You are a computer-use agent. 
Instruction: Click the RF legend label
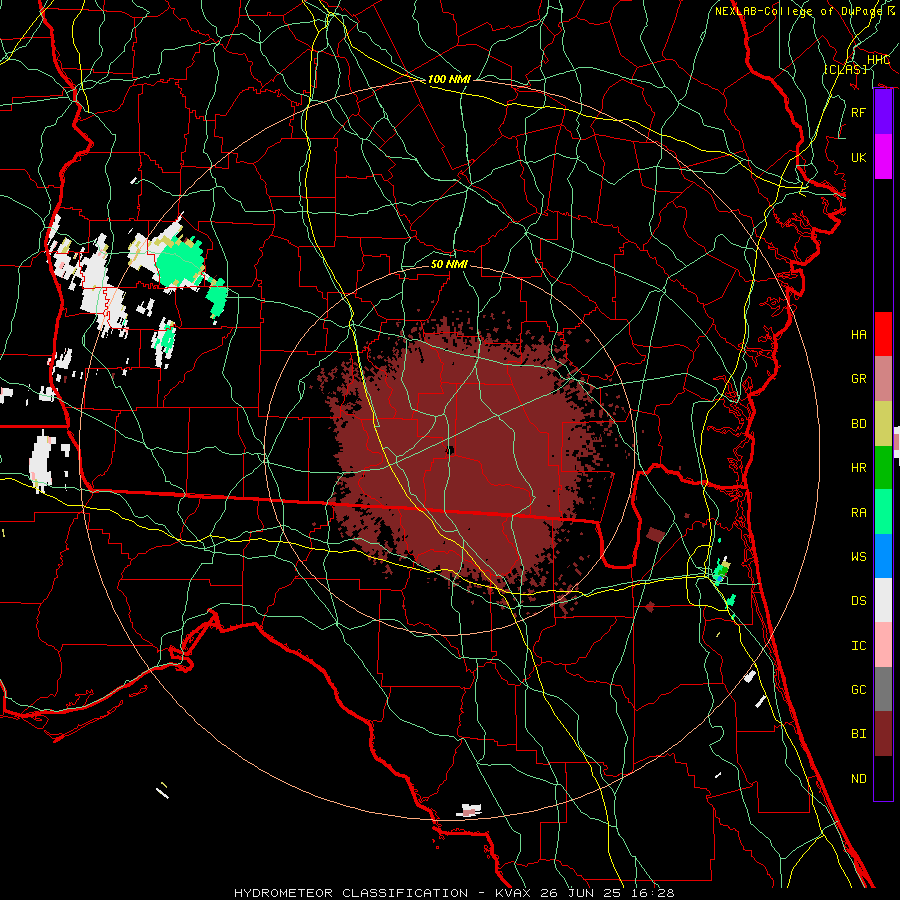pyautogui.click(x=858, y=112)
